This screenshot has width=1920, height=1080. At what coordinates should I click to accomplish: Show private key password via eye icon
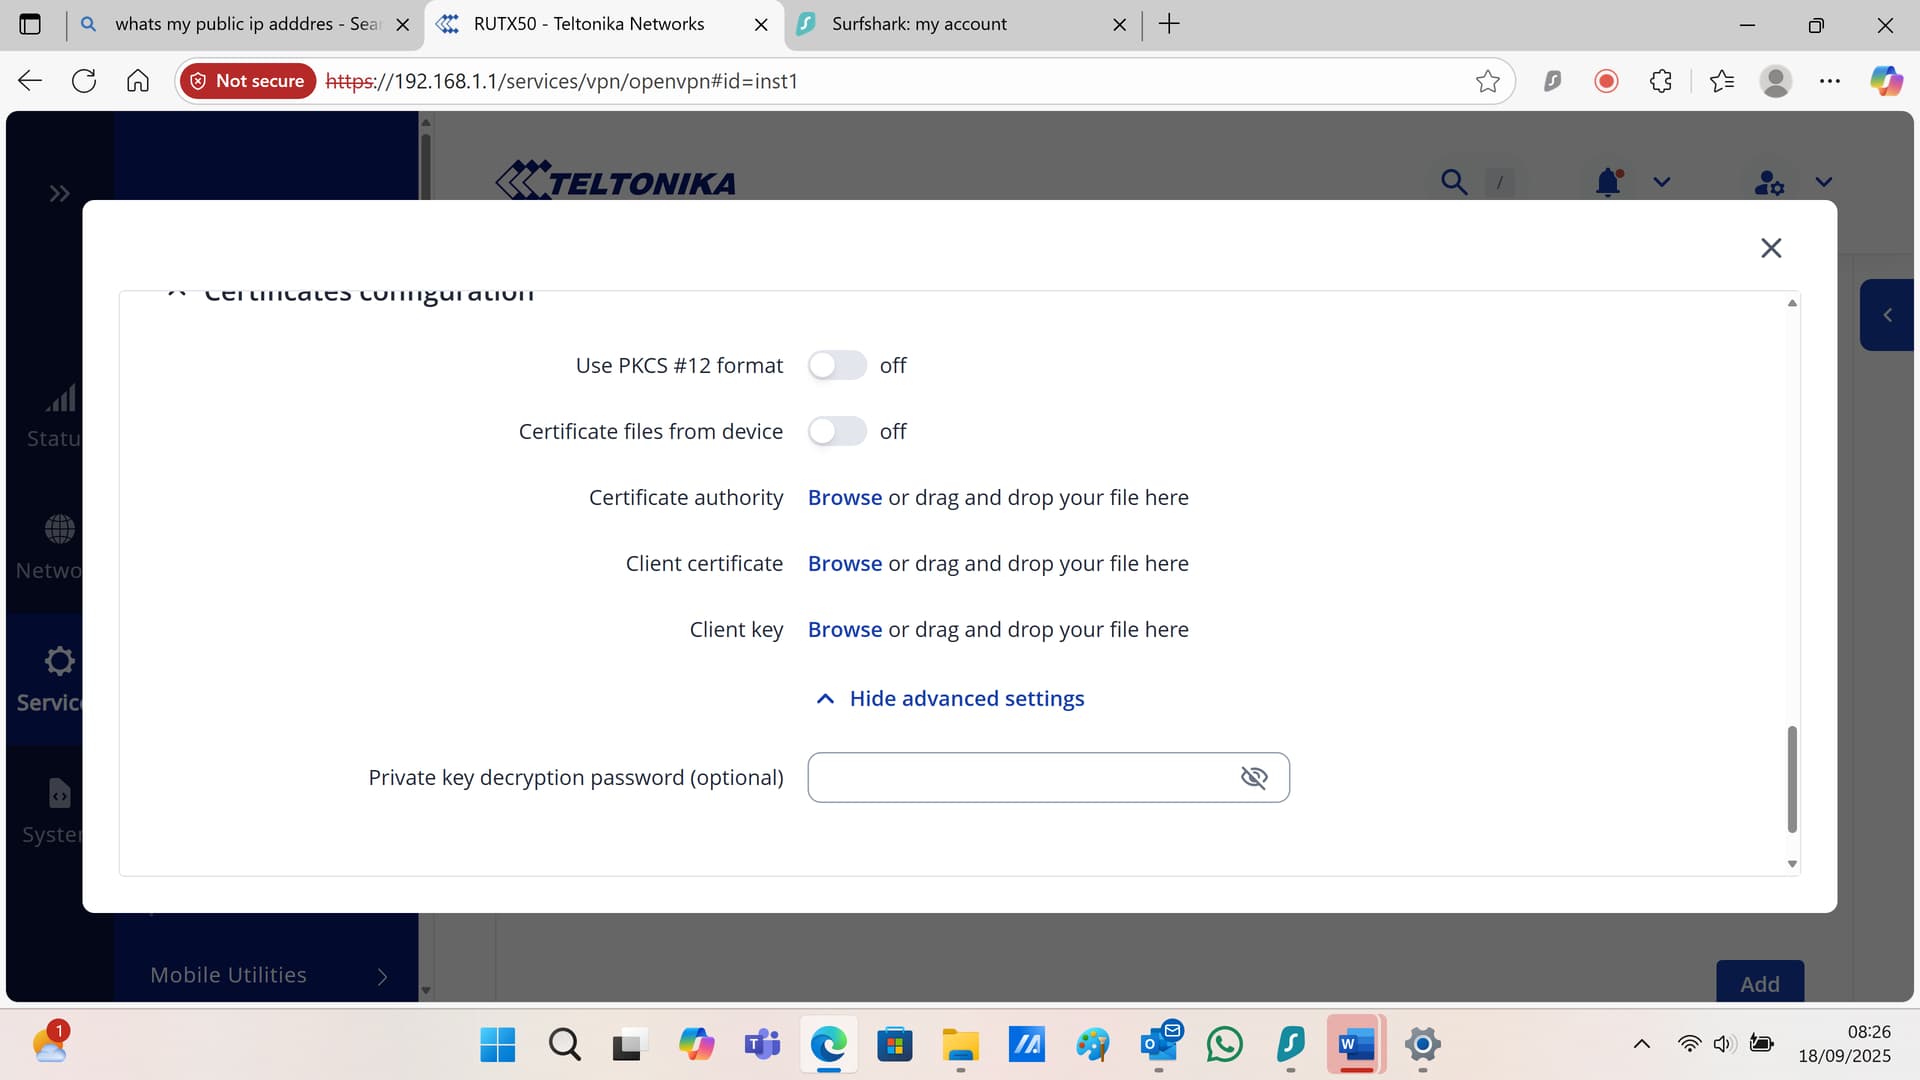point(1253,778)
